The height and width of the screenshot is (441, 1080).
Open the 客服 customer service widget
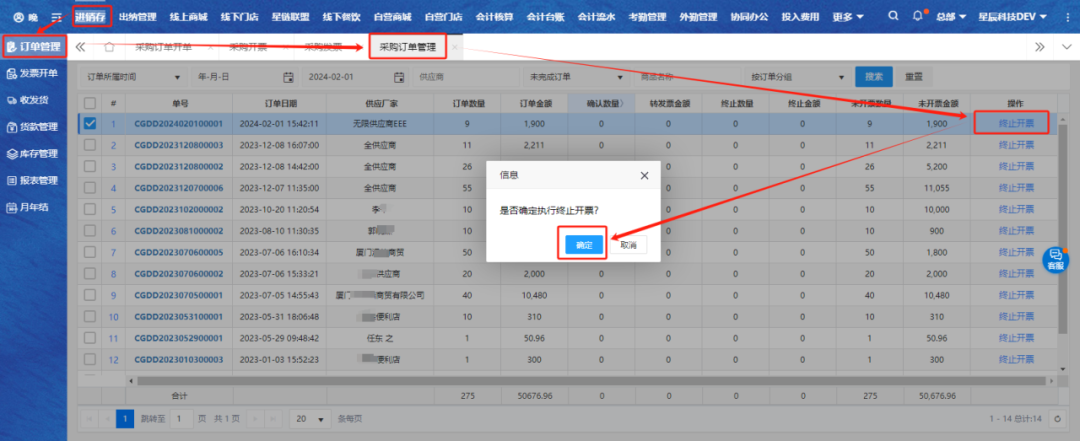pyautogui.click(x=1055, y=260)
